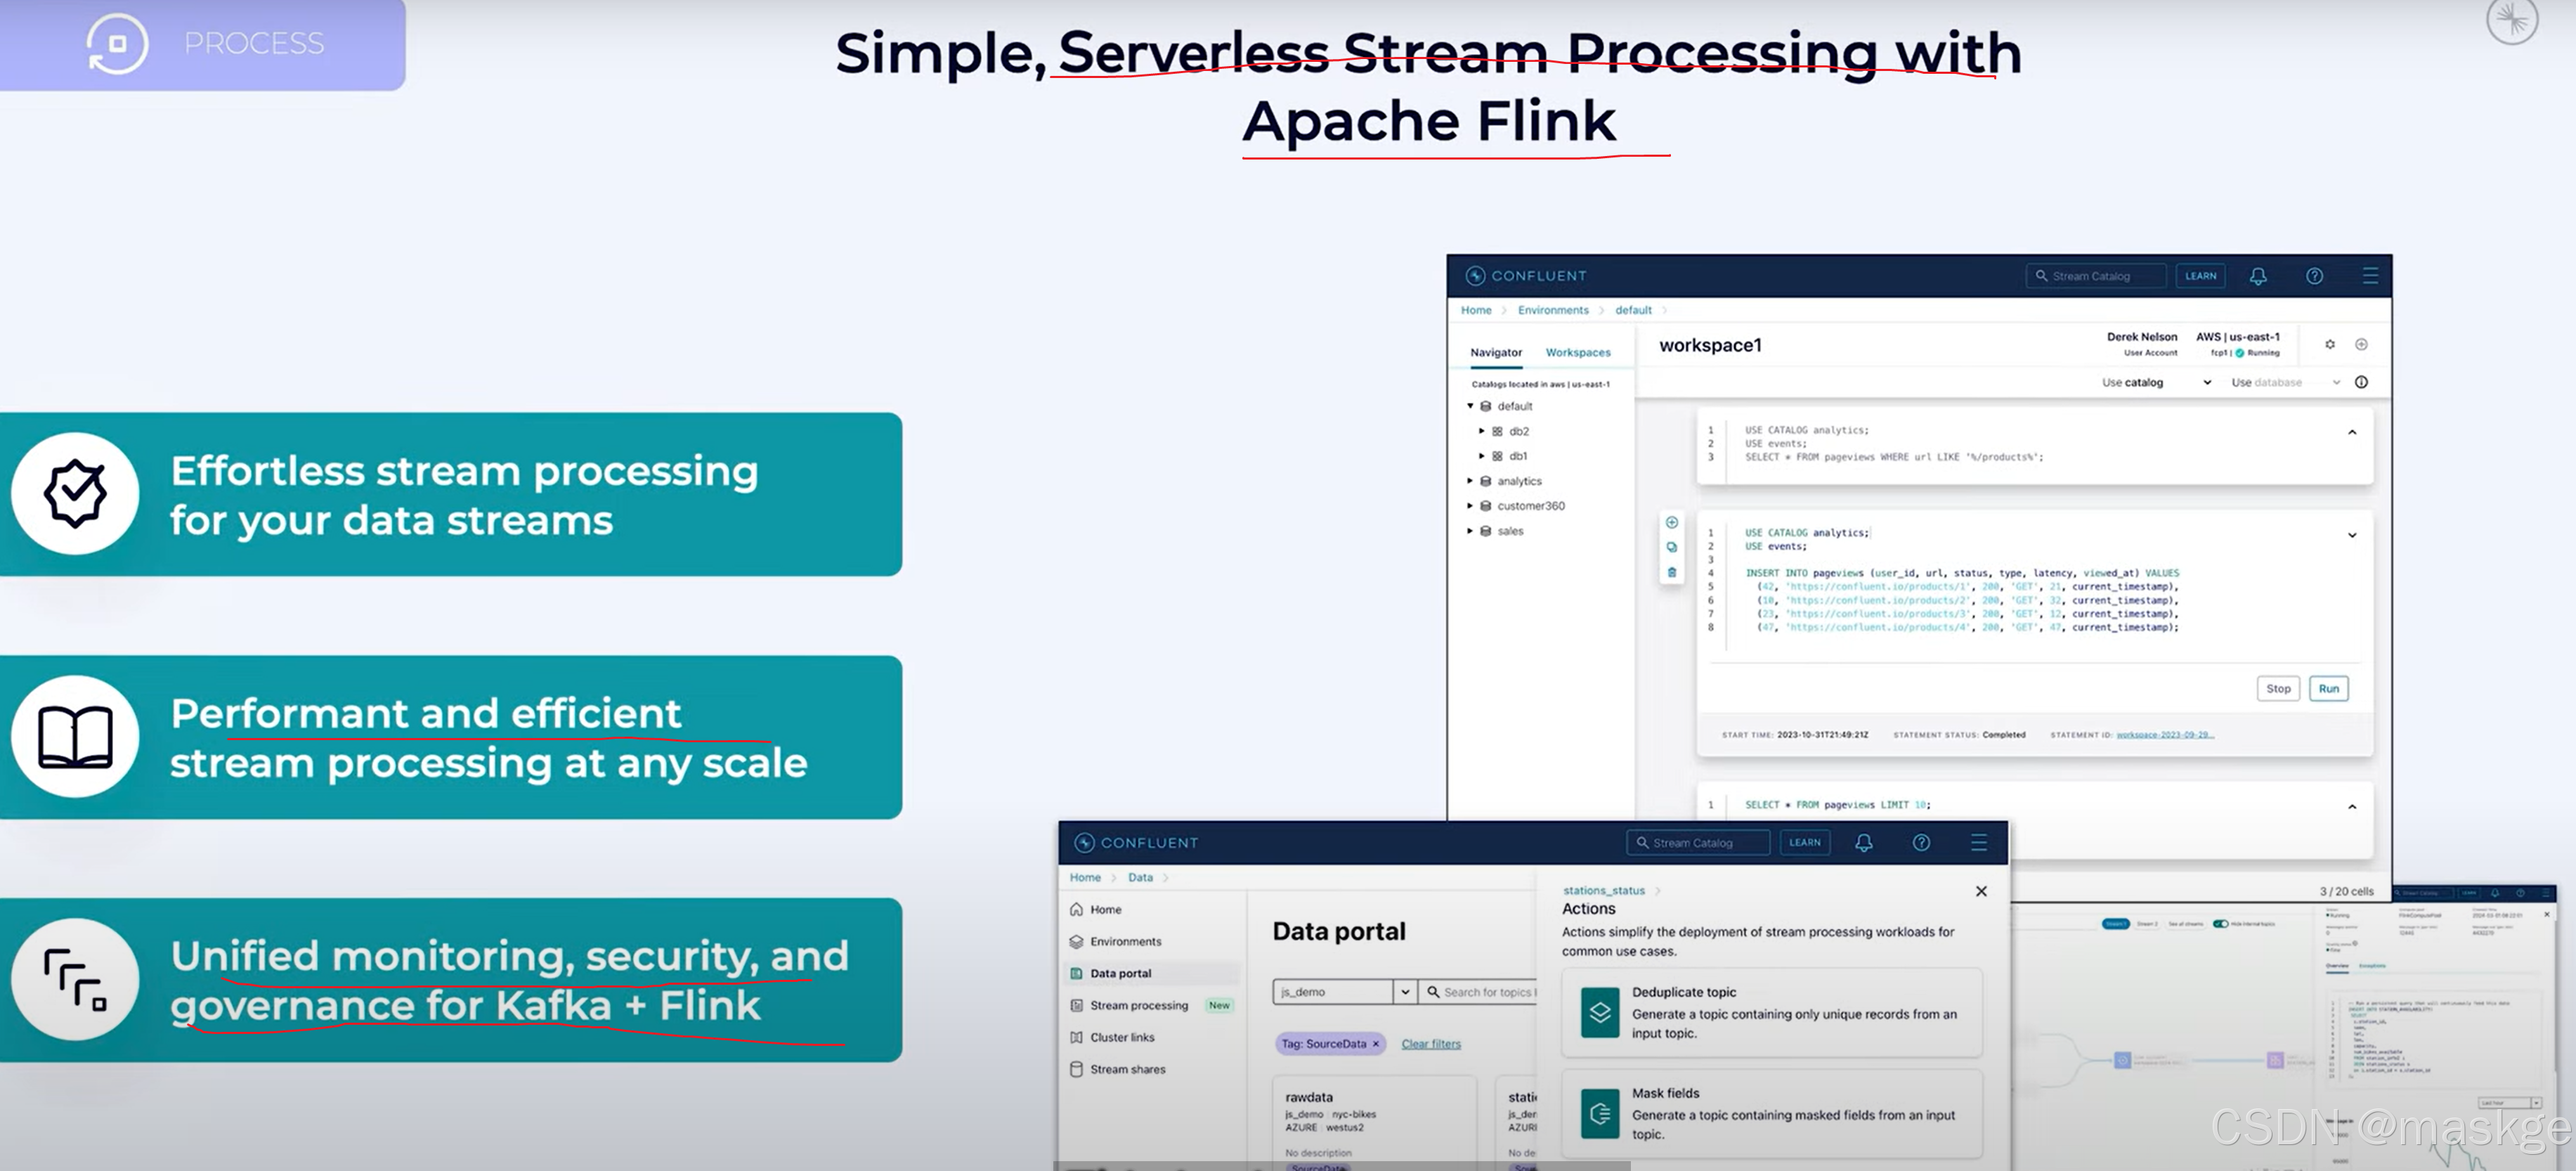Screen dimensions: 2576x1171
Task: Focus the Stream Catalog search in Data portal window
Action: coord(1698,843)
